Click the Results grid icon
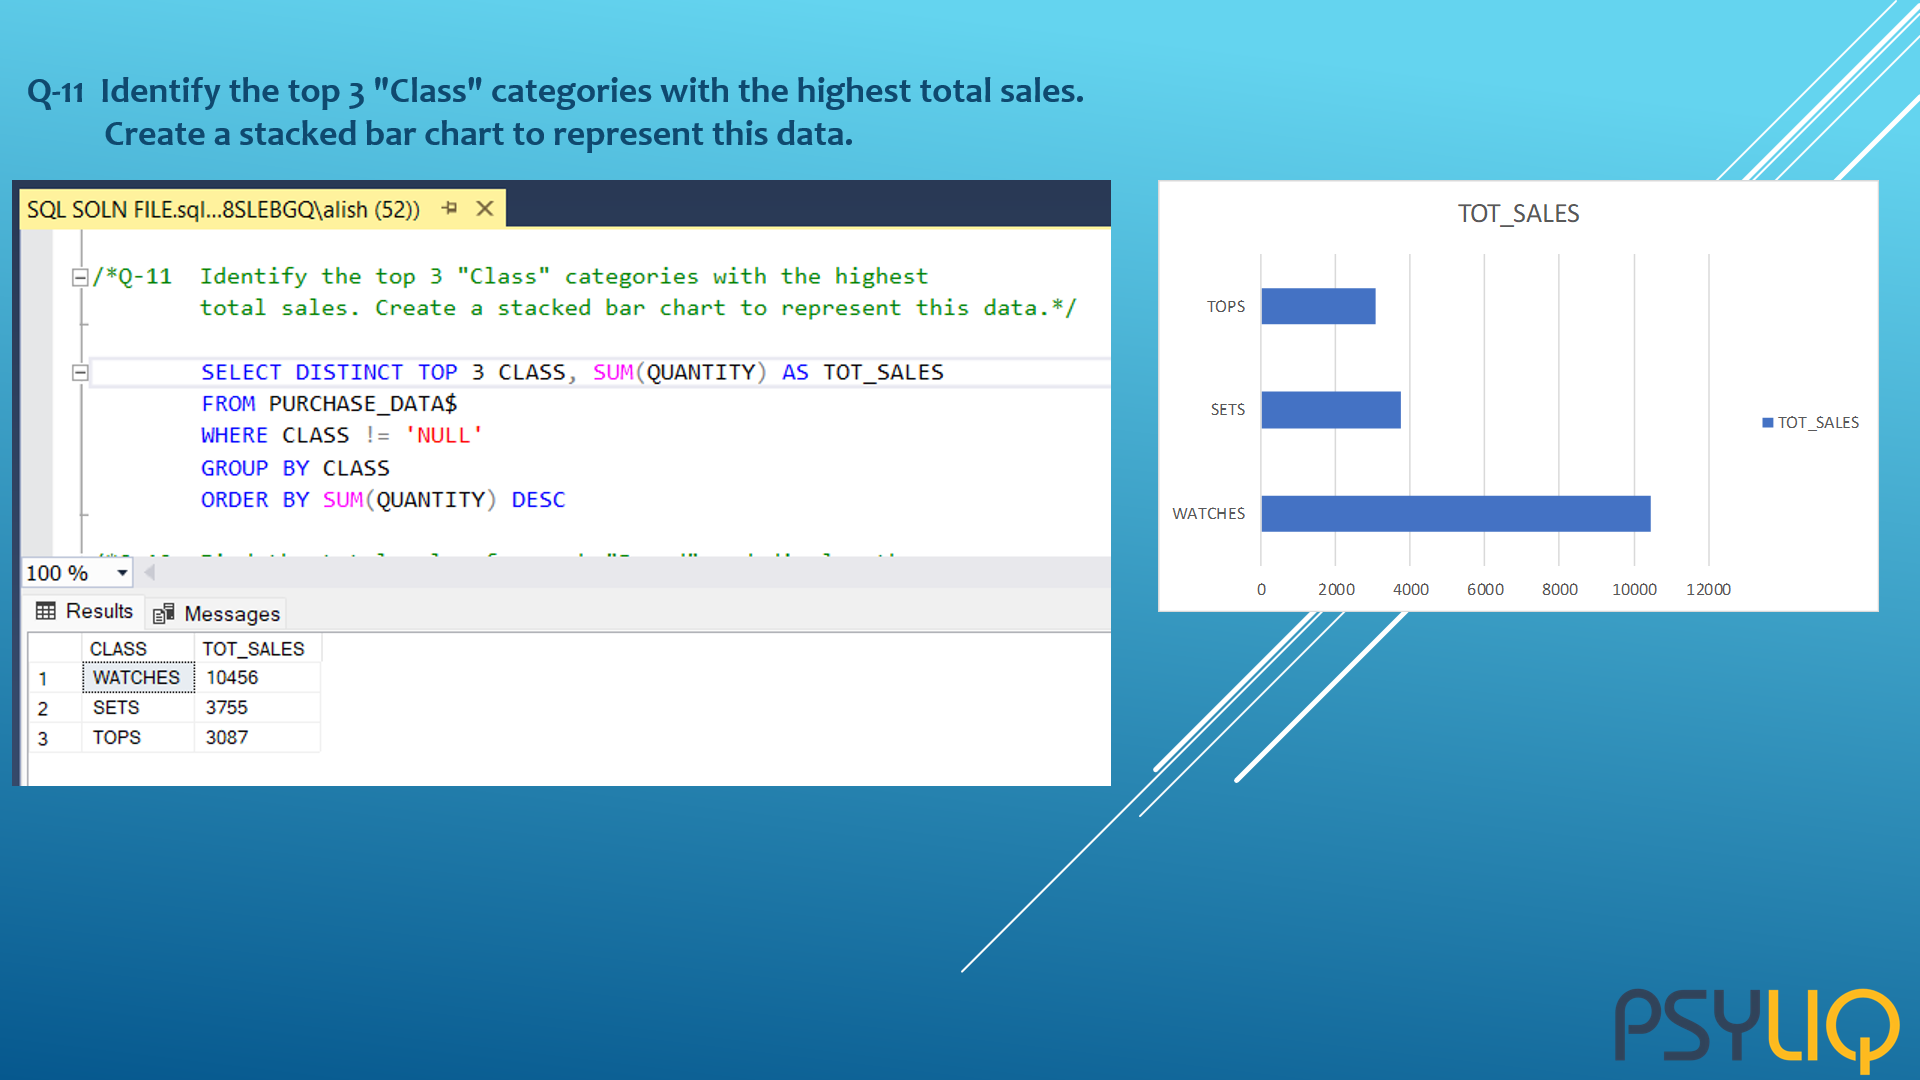 [x=46, y=611]
